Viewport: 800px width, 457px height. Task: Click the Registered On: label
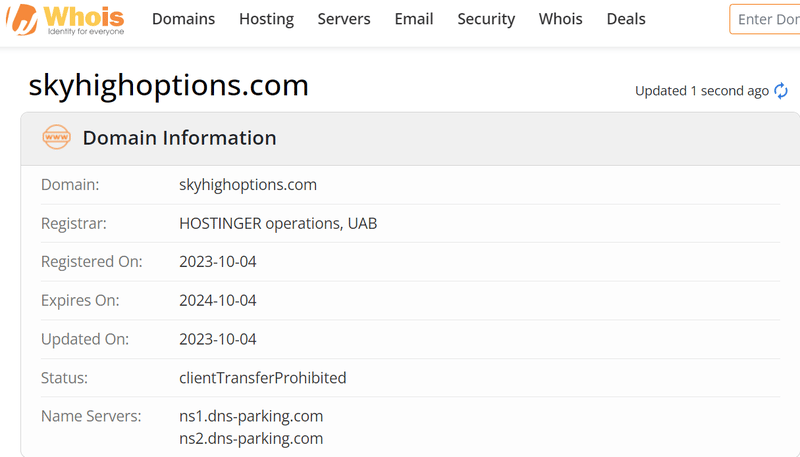click(x=92, y=262)
